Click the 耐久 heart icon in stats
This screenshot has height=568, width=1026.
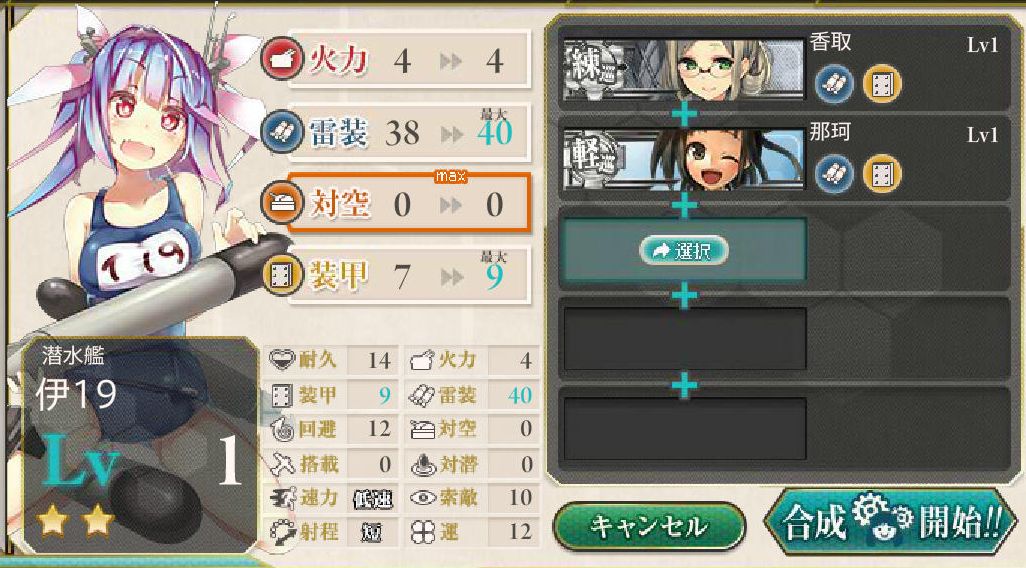(282, 359)
